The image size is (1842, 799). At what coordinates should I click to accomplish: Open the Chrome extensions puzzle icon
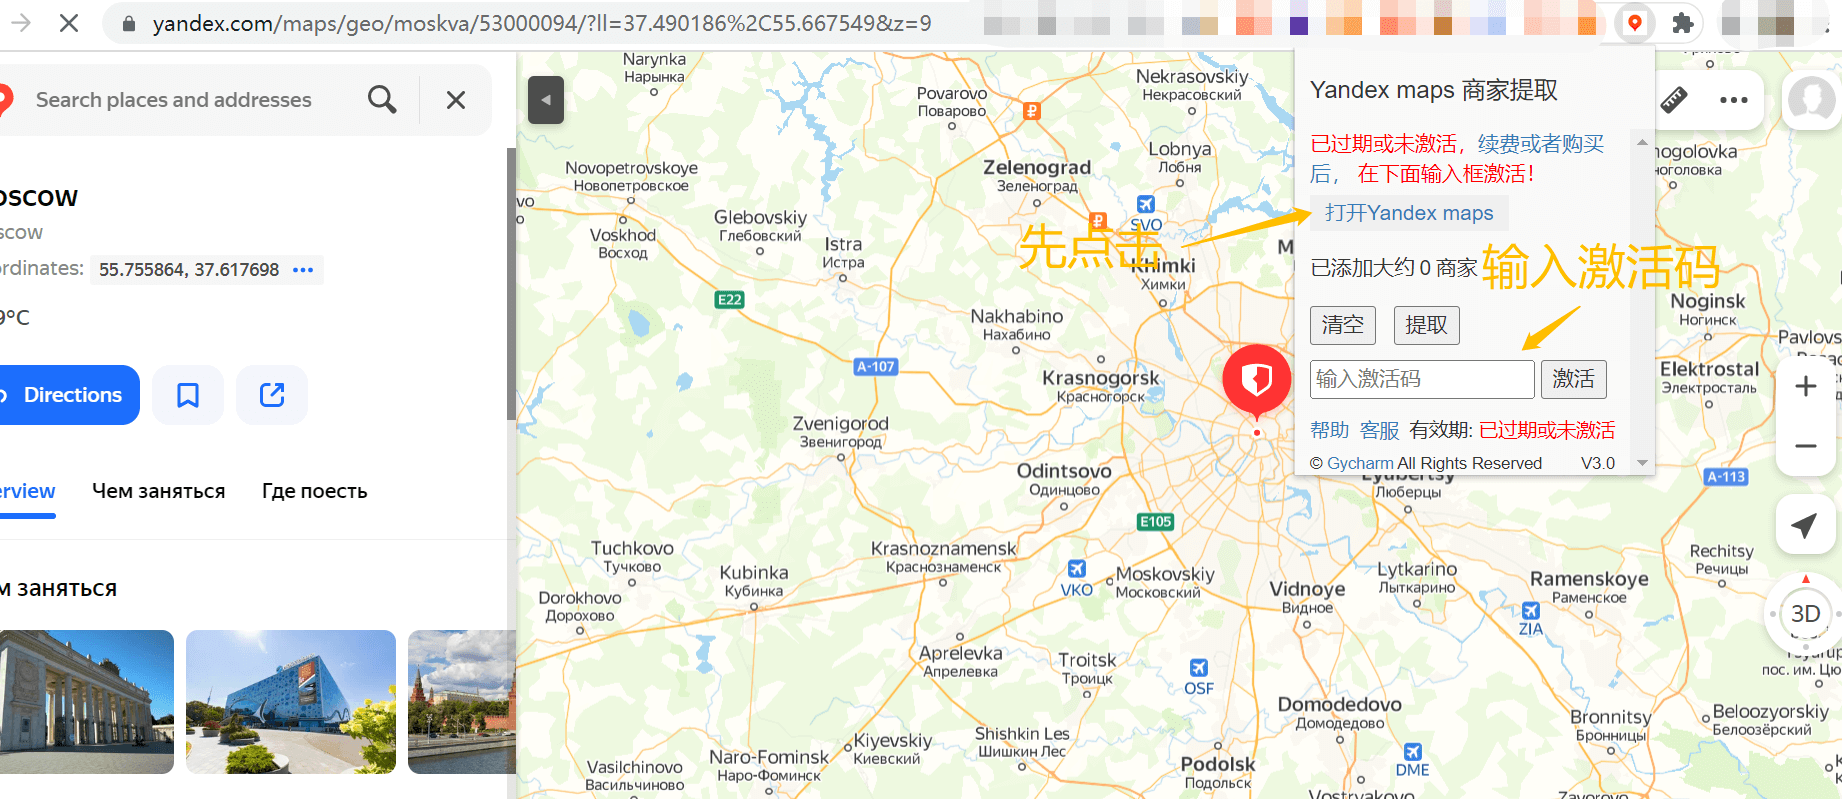(1683, 23)
